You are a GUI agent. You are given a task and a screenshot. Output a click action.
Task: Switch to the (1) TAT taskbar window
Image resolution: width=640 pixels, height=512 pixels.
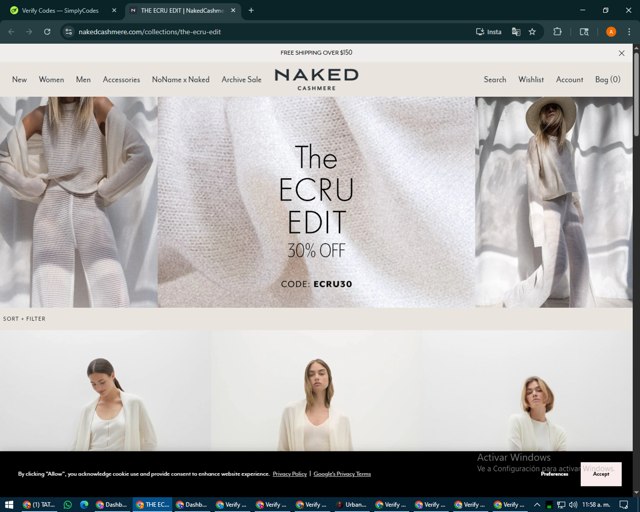tap(39, 505)
